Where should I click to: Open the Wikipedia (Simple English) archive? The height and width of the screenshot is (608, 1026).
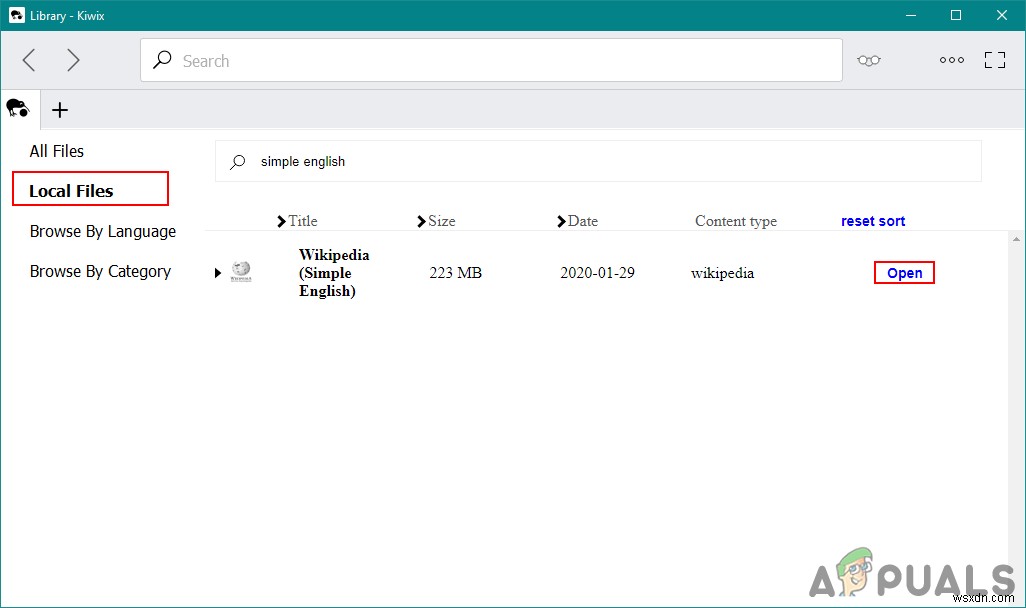903,272
